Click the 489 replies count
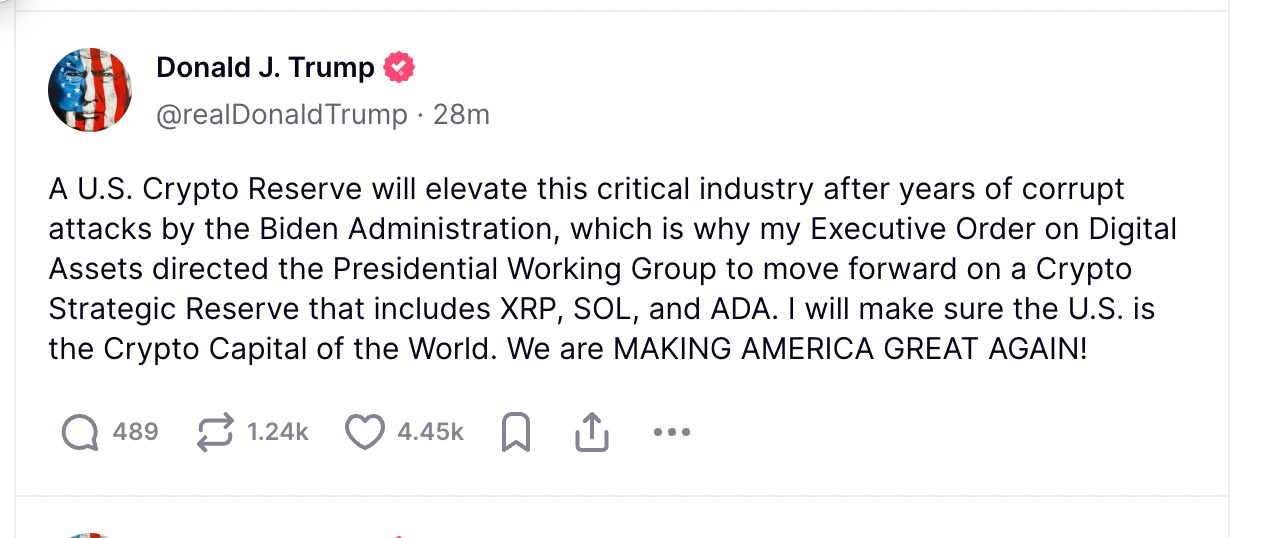 (x=135, y=432)
